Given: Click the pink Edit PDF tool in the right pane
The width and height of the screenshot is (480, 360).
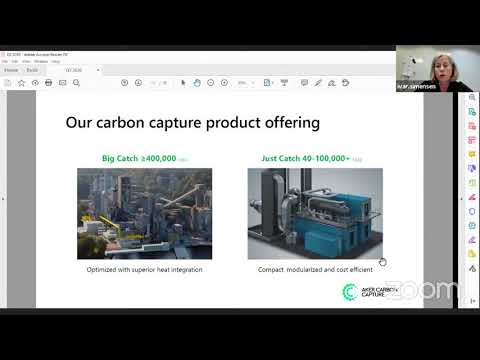Looking at the screenshot, I should click(472, 140).
